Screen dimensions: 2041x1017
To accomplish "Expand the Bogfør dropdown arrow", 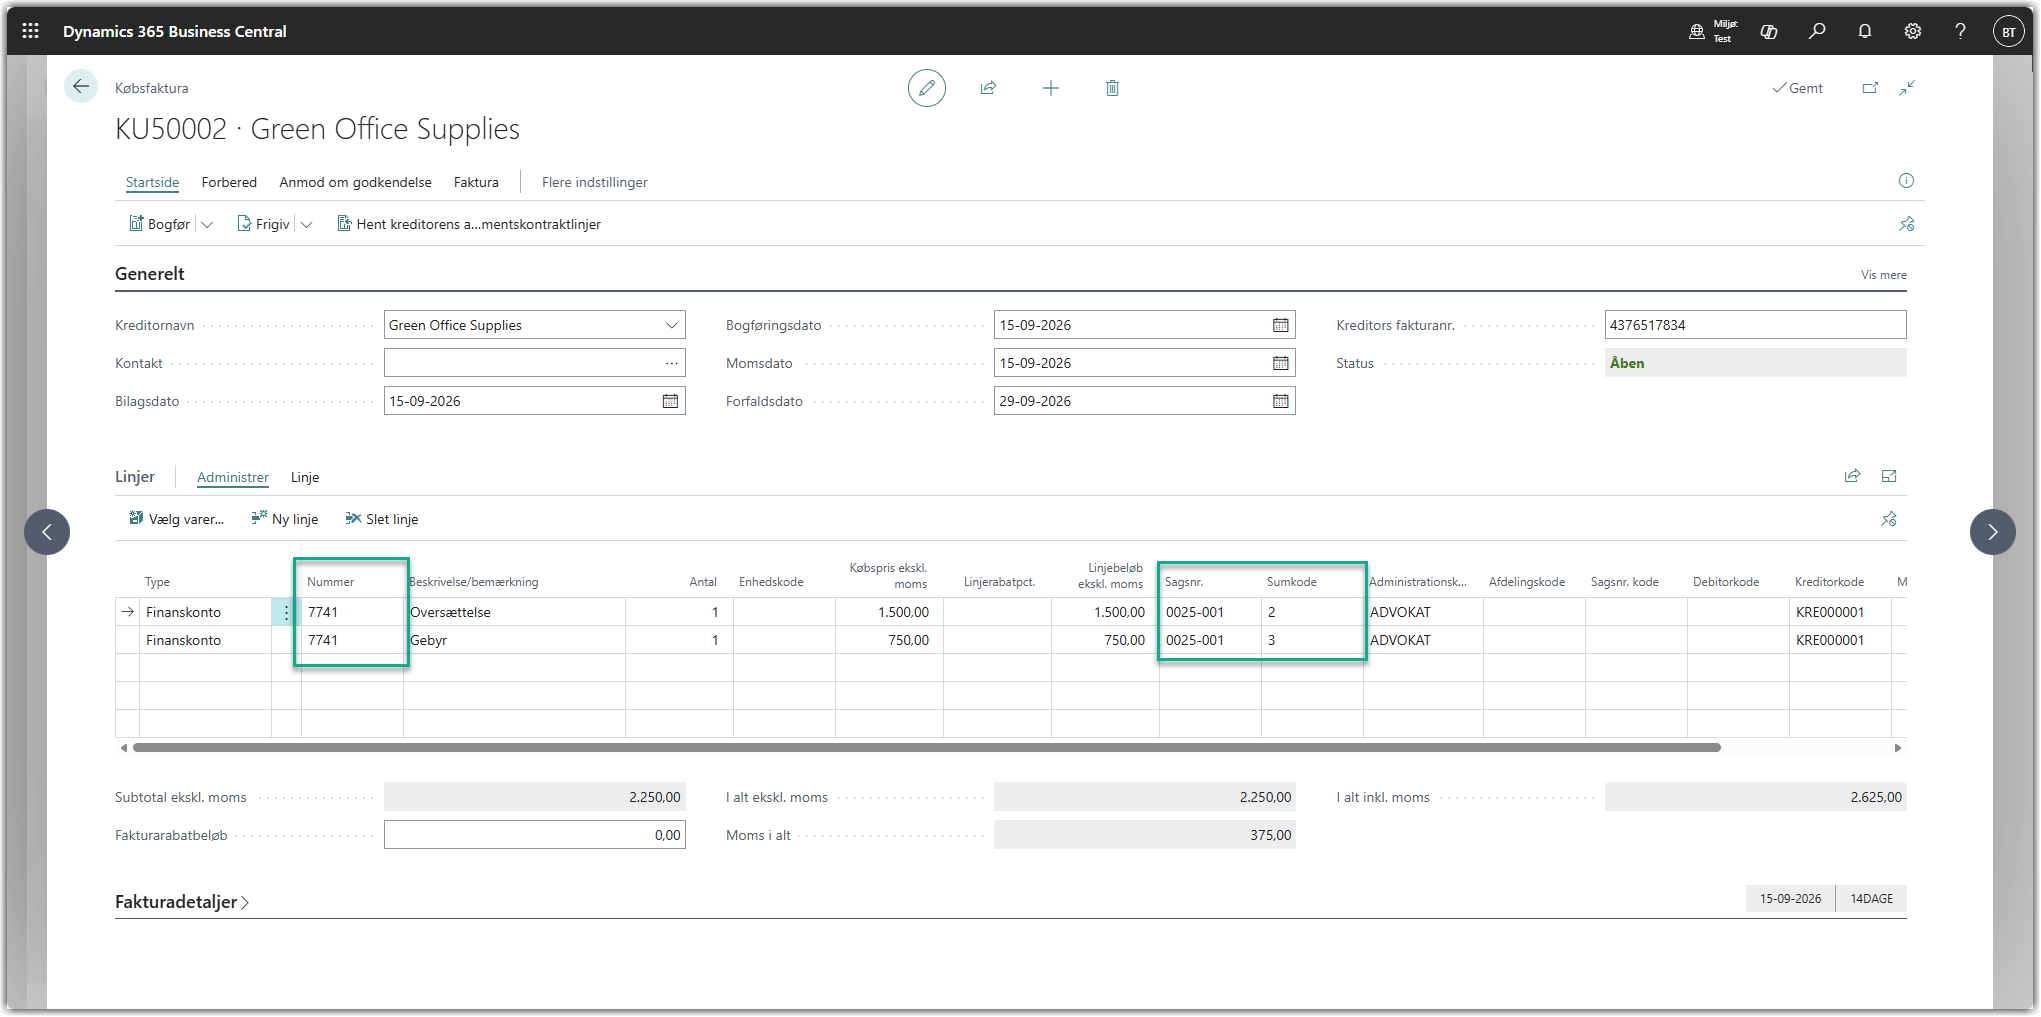I will [207, 225].
